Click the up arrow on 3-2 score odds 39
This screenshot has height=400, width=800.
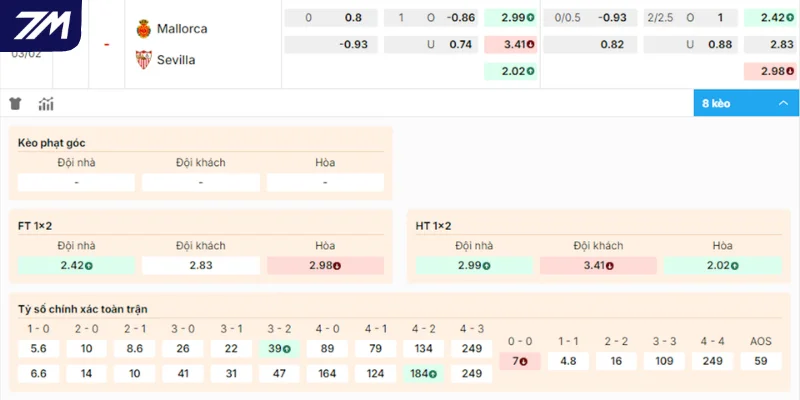[x=286, y=349]
